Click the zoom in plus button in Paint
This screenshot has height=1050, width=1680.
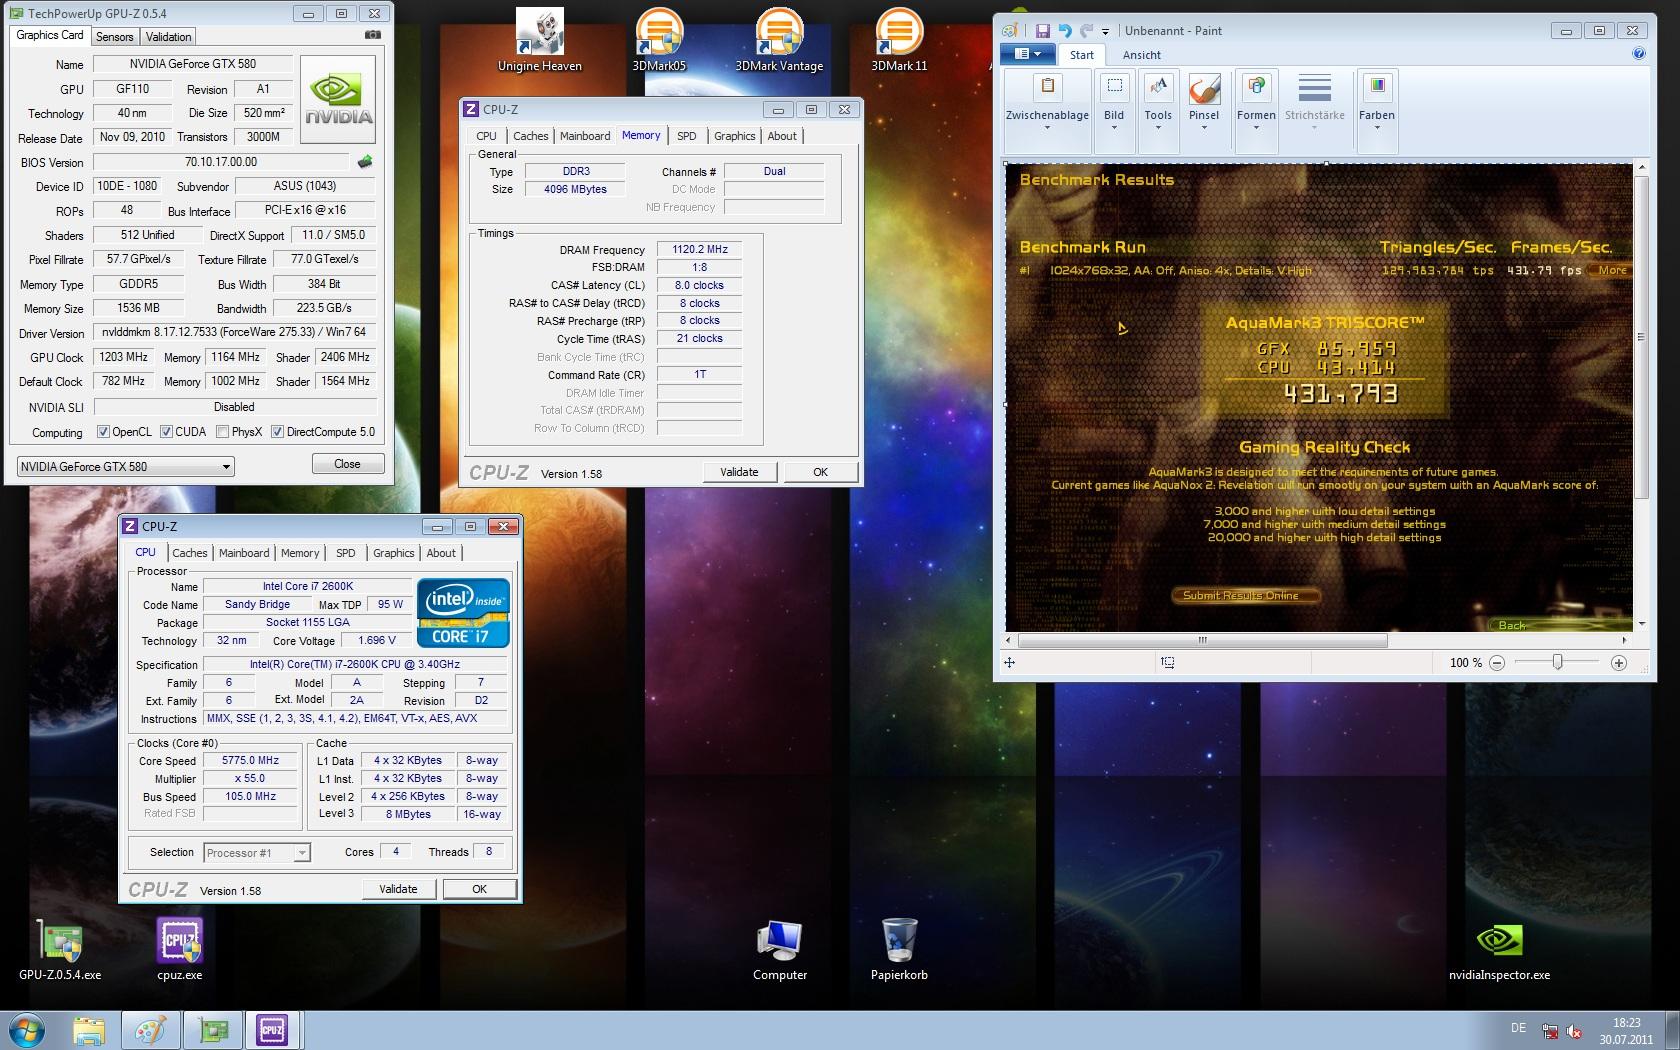point(1619,662)
